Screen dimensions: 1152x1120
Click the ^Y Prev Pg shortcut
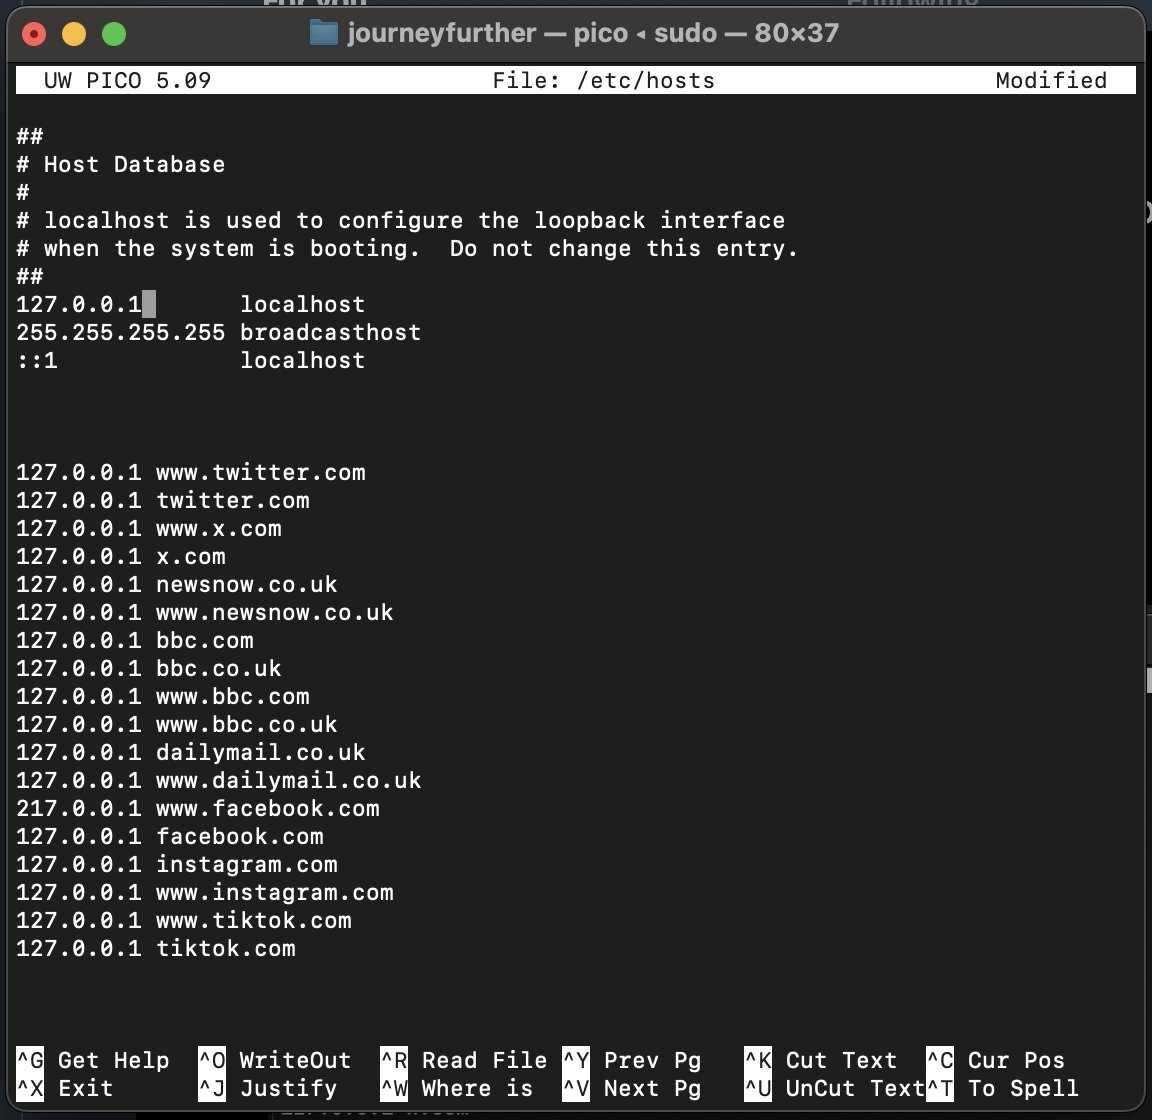(x=632, y=1060)
